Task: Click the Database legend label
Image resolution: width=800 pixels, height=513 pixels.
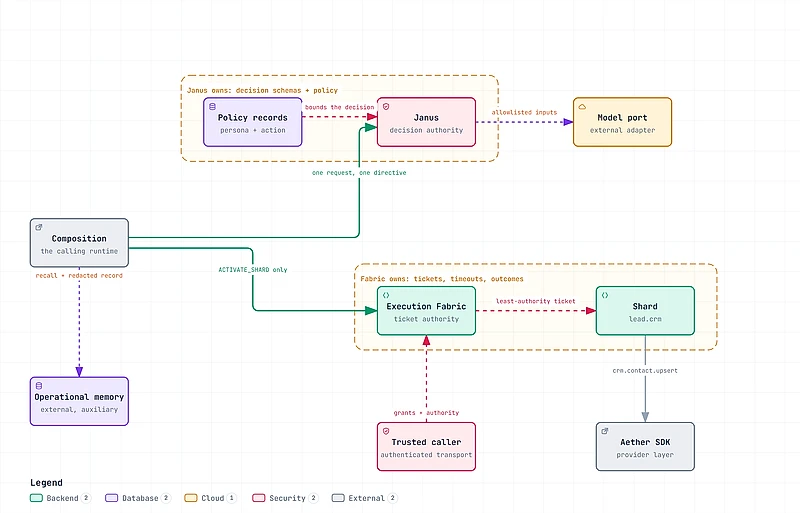Action: 140,498
